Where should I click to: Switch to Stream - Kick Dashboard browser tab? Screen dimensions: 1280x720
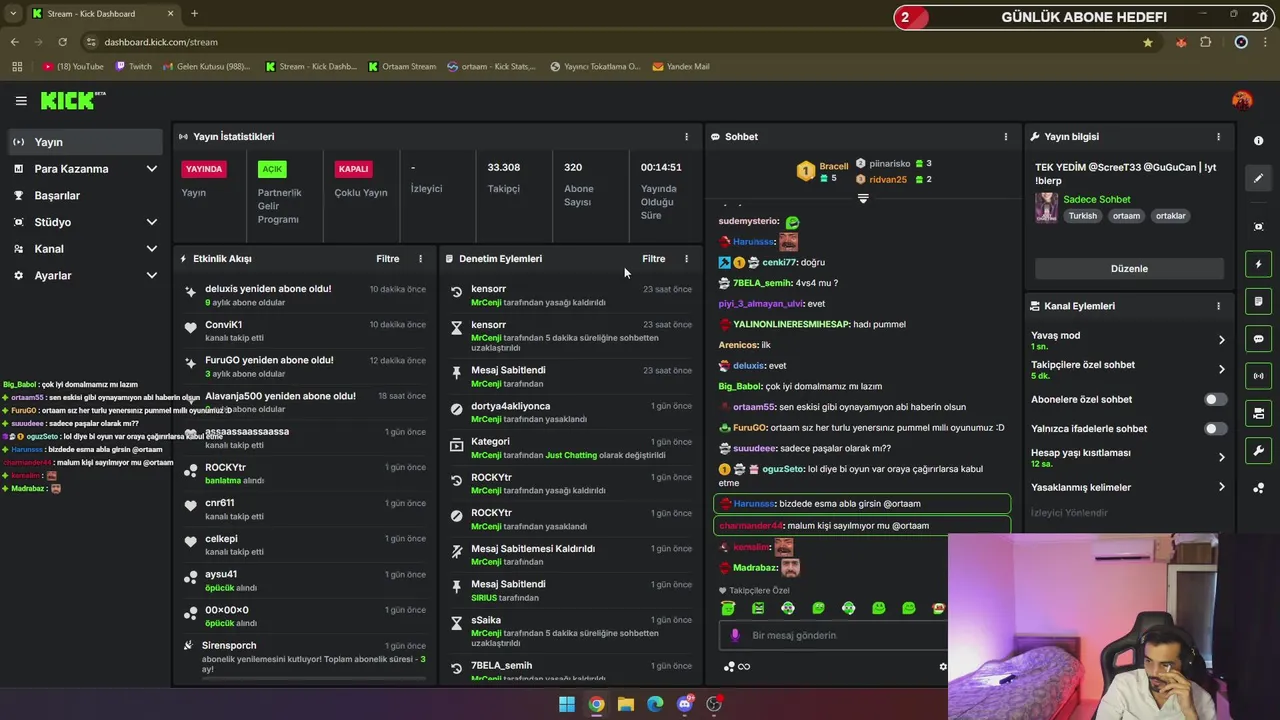click(102, 14)
